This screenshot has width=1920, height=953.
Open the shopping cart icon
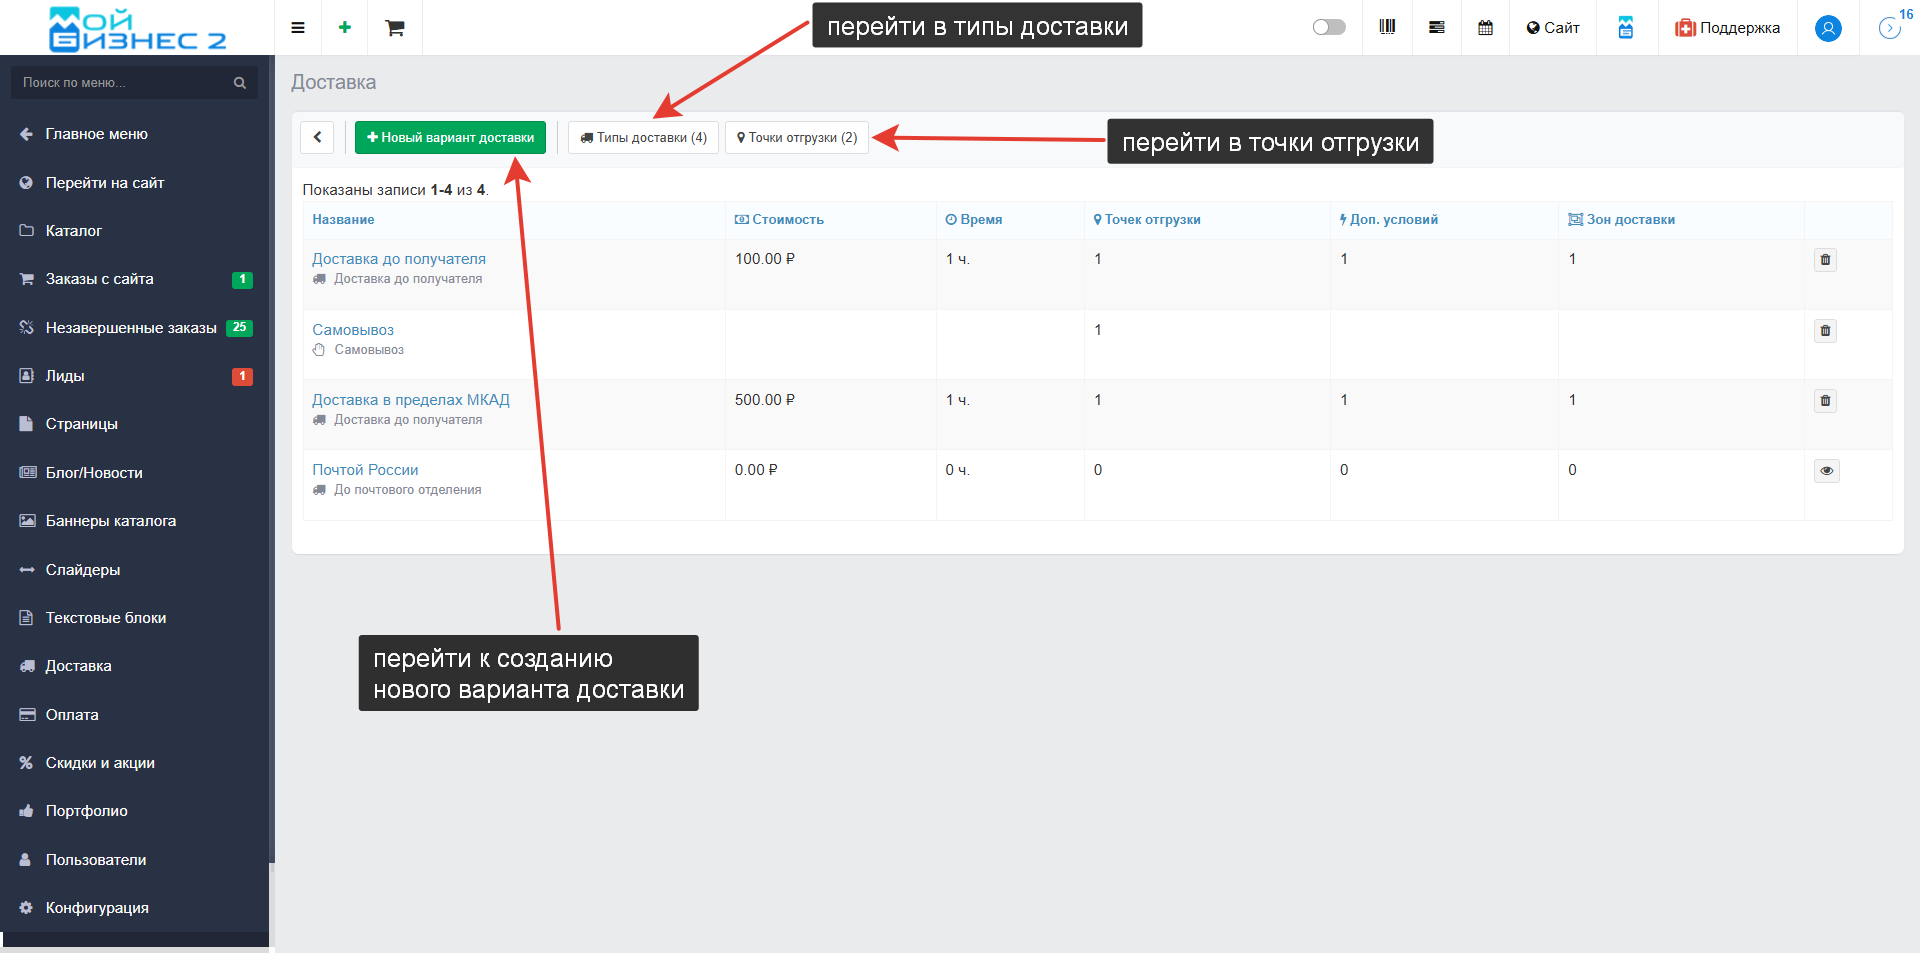395,28
